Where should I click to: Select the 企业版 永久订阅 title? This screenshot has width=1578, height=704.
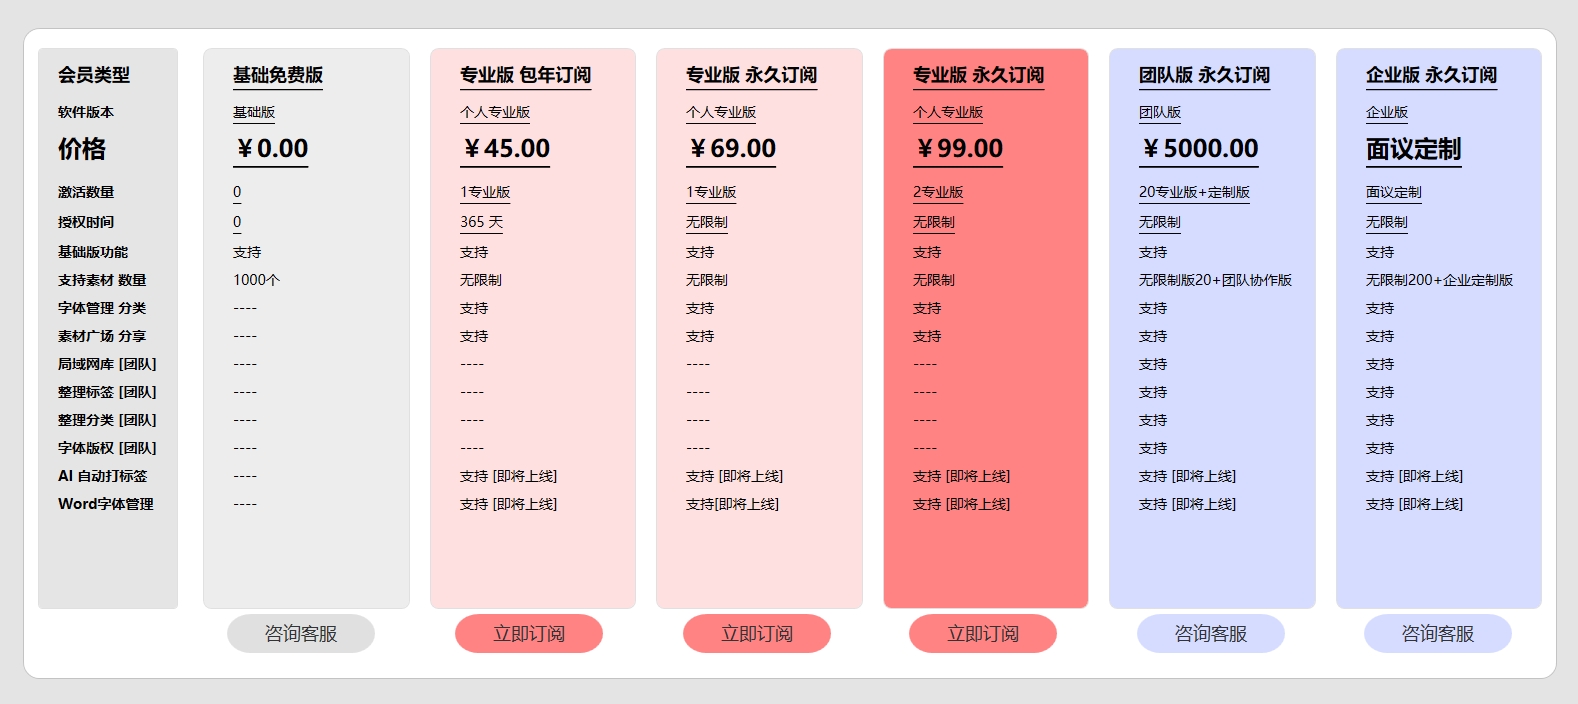[1431, 75]
